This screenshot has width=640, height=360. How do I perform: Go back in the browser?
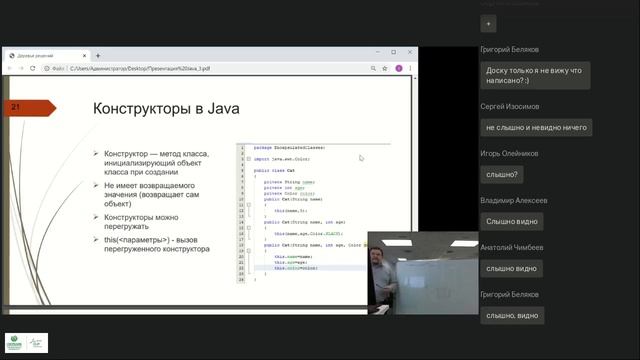[10, 68]
